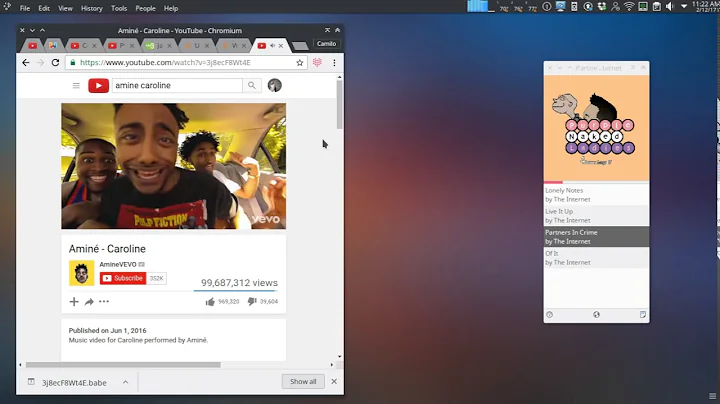
Task: Open the volume tray icon
Action: point(670,6)
